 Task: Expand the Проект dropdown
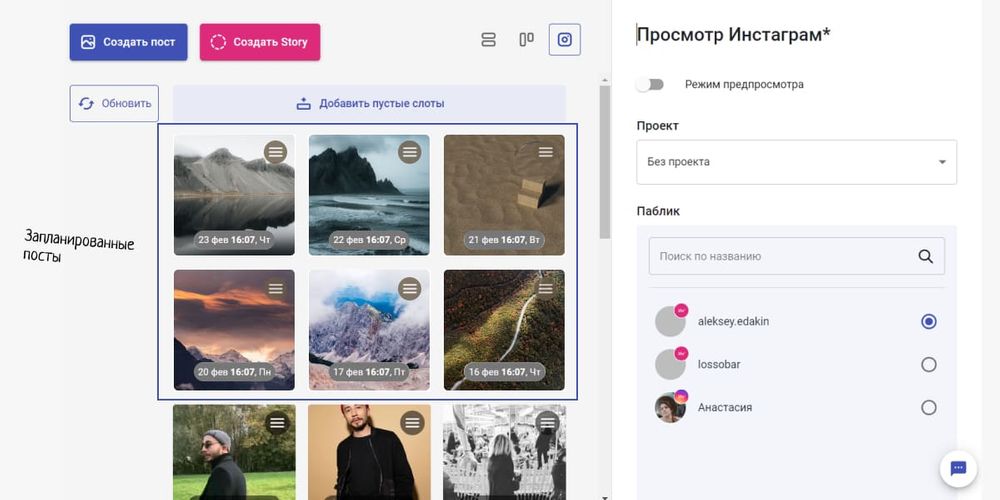[796, 162]
